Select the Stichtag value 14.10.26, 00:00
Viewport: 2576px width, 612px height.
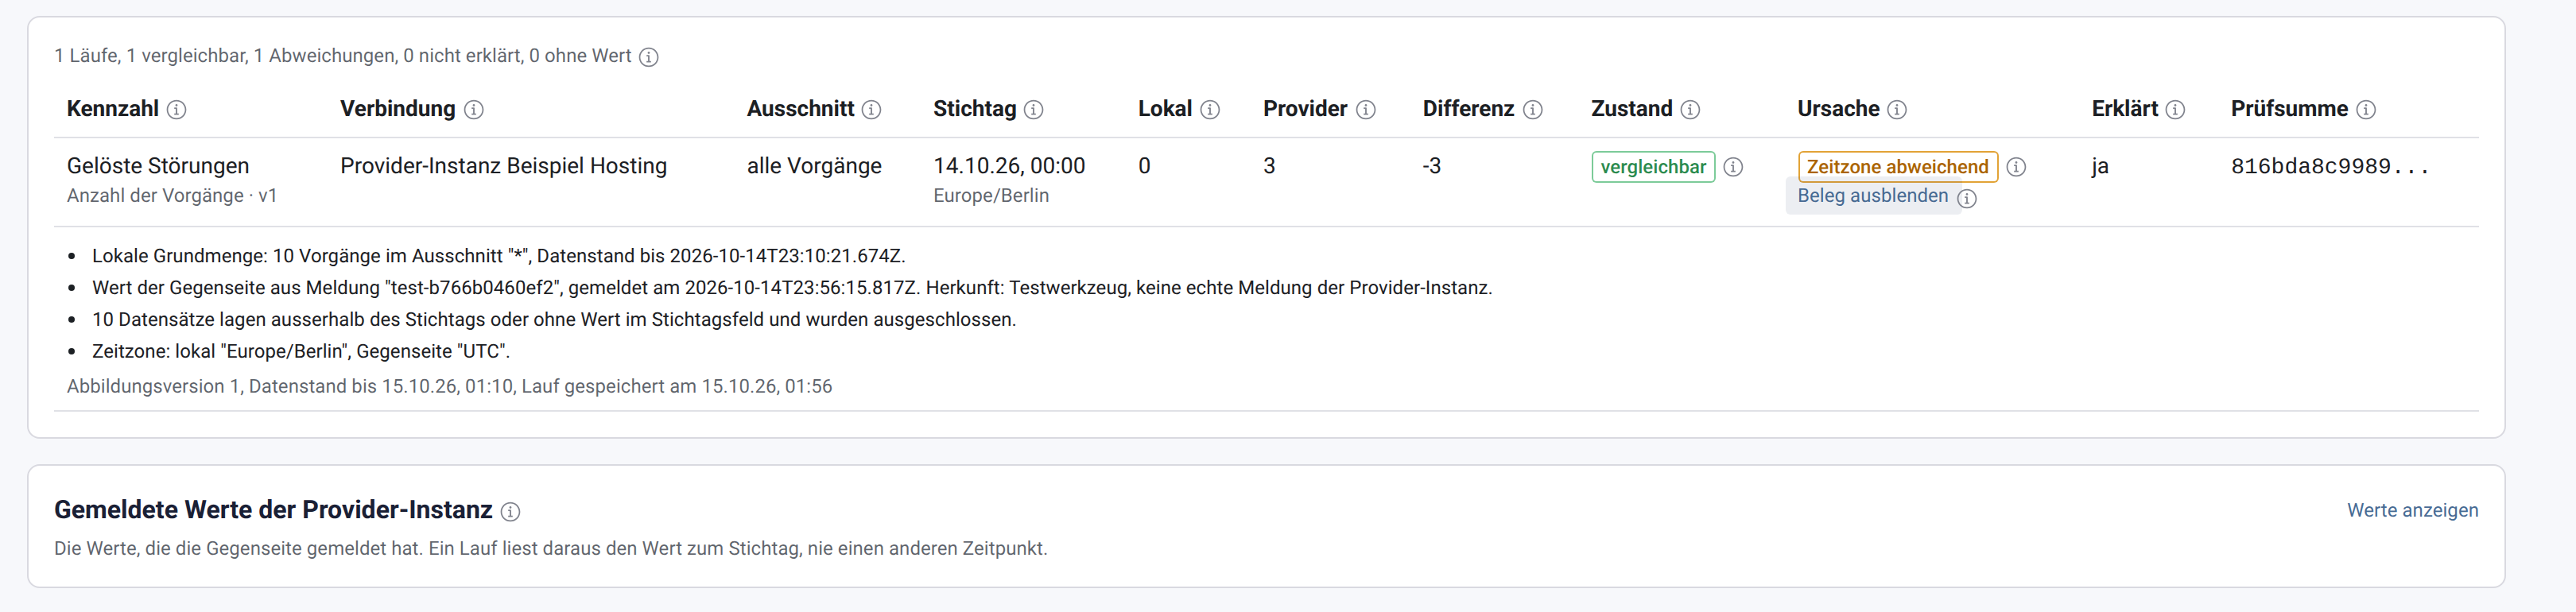[1009, 166]
